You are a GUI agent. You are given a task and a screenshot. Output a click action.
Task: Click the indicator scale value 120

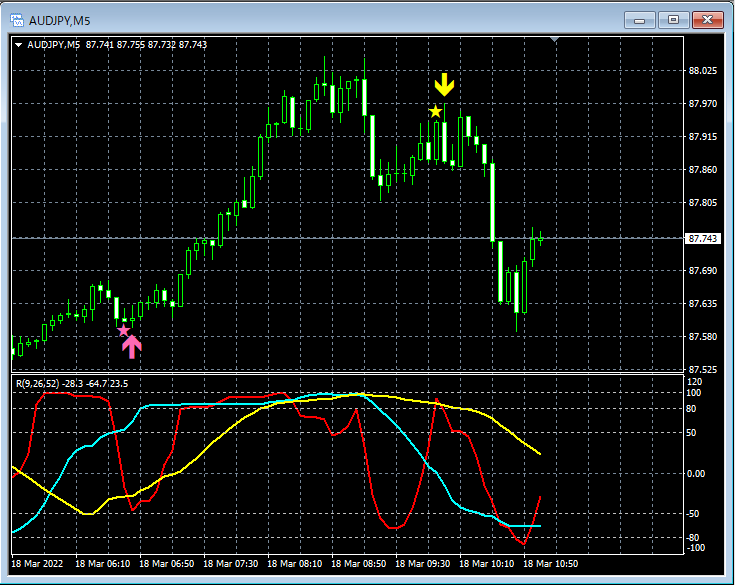pos(695,382)
